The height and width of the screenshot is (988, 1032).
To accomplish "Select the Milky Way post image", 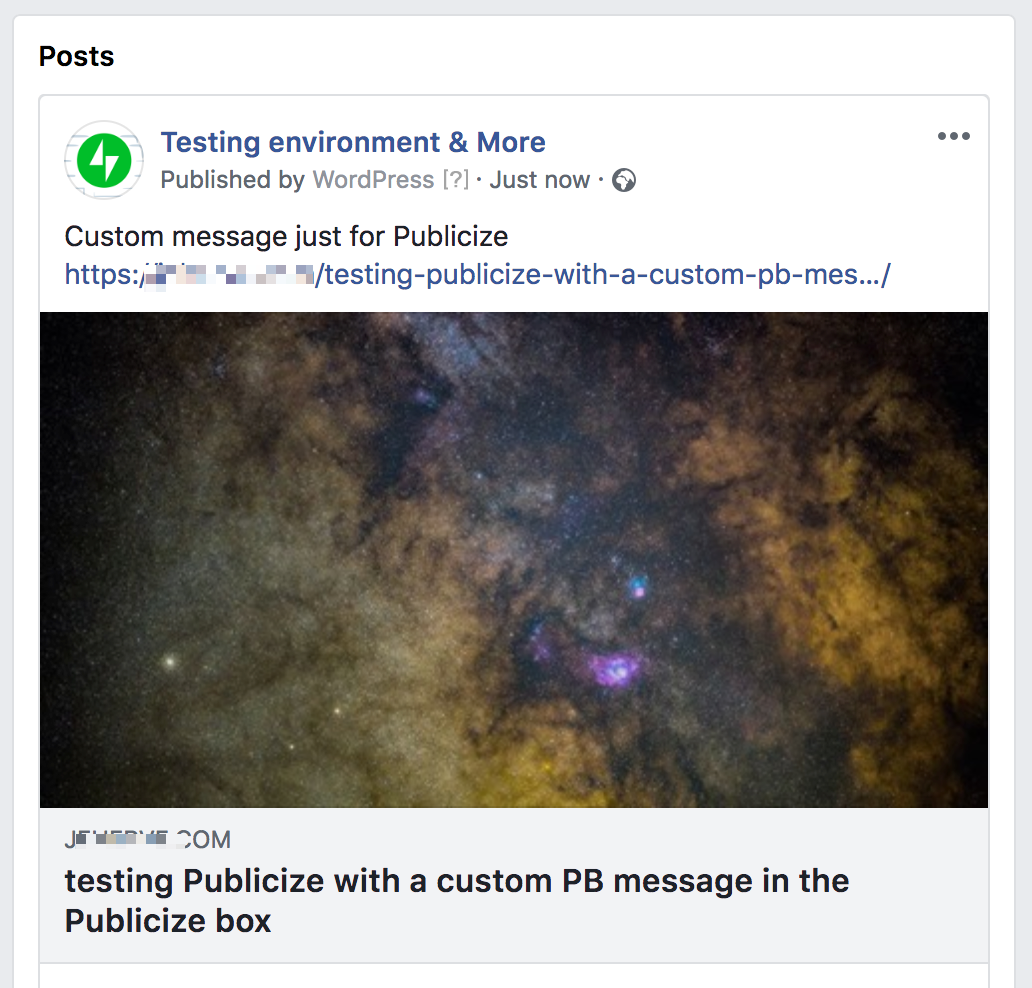I will (x=513, y=558).
